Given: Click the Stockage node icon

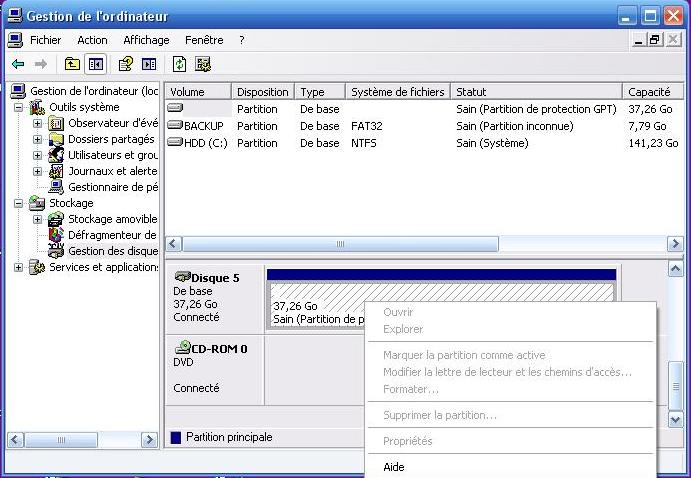Looking at the screenshot, I should [x=37, y=203].
